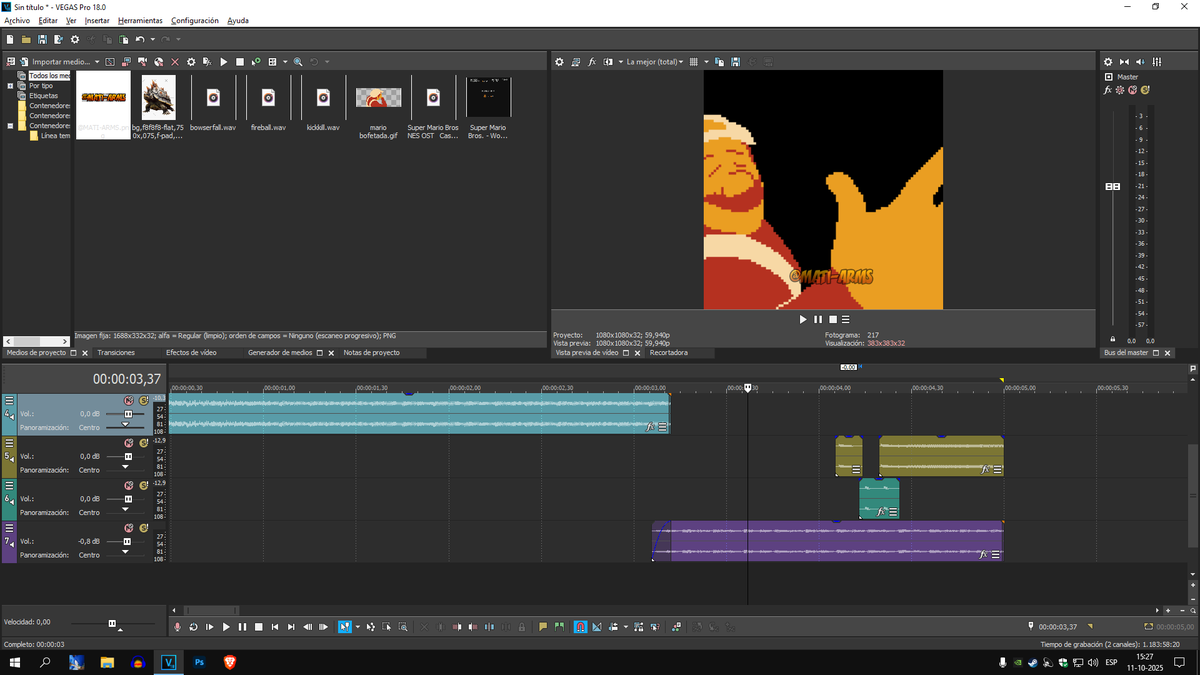Open media properties gear in Project Media toolbar

[191, 62]
